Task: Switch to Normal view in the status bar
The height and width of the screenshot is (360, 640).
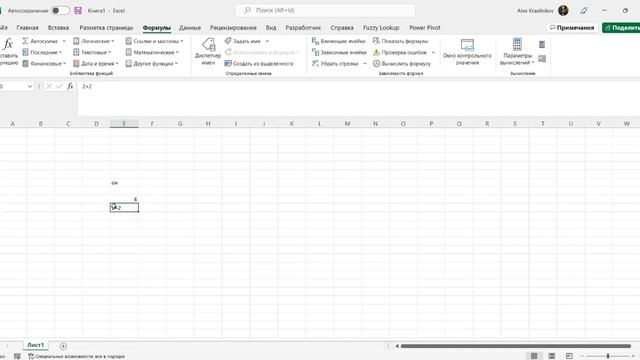Action: (x=534, y=356)
